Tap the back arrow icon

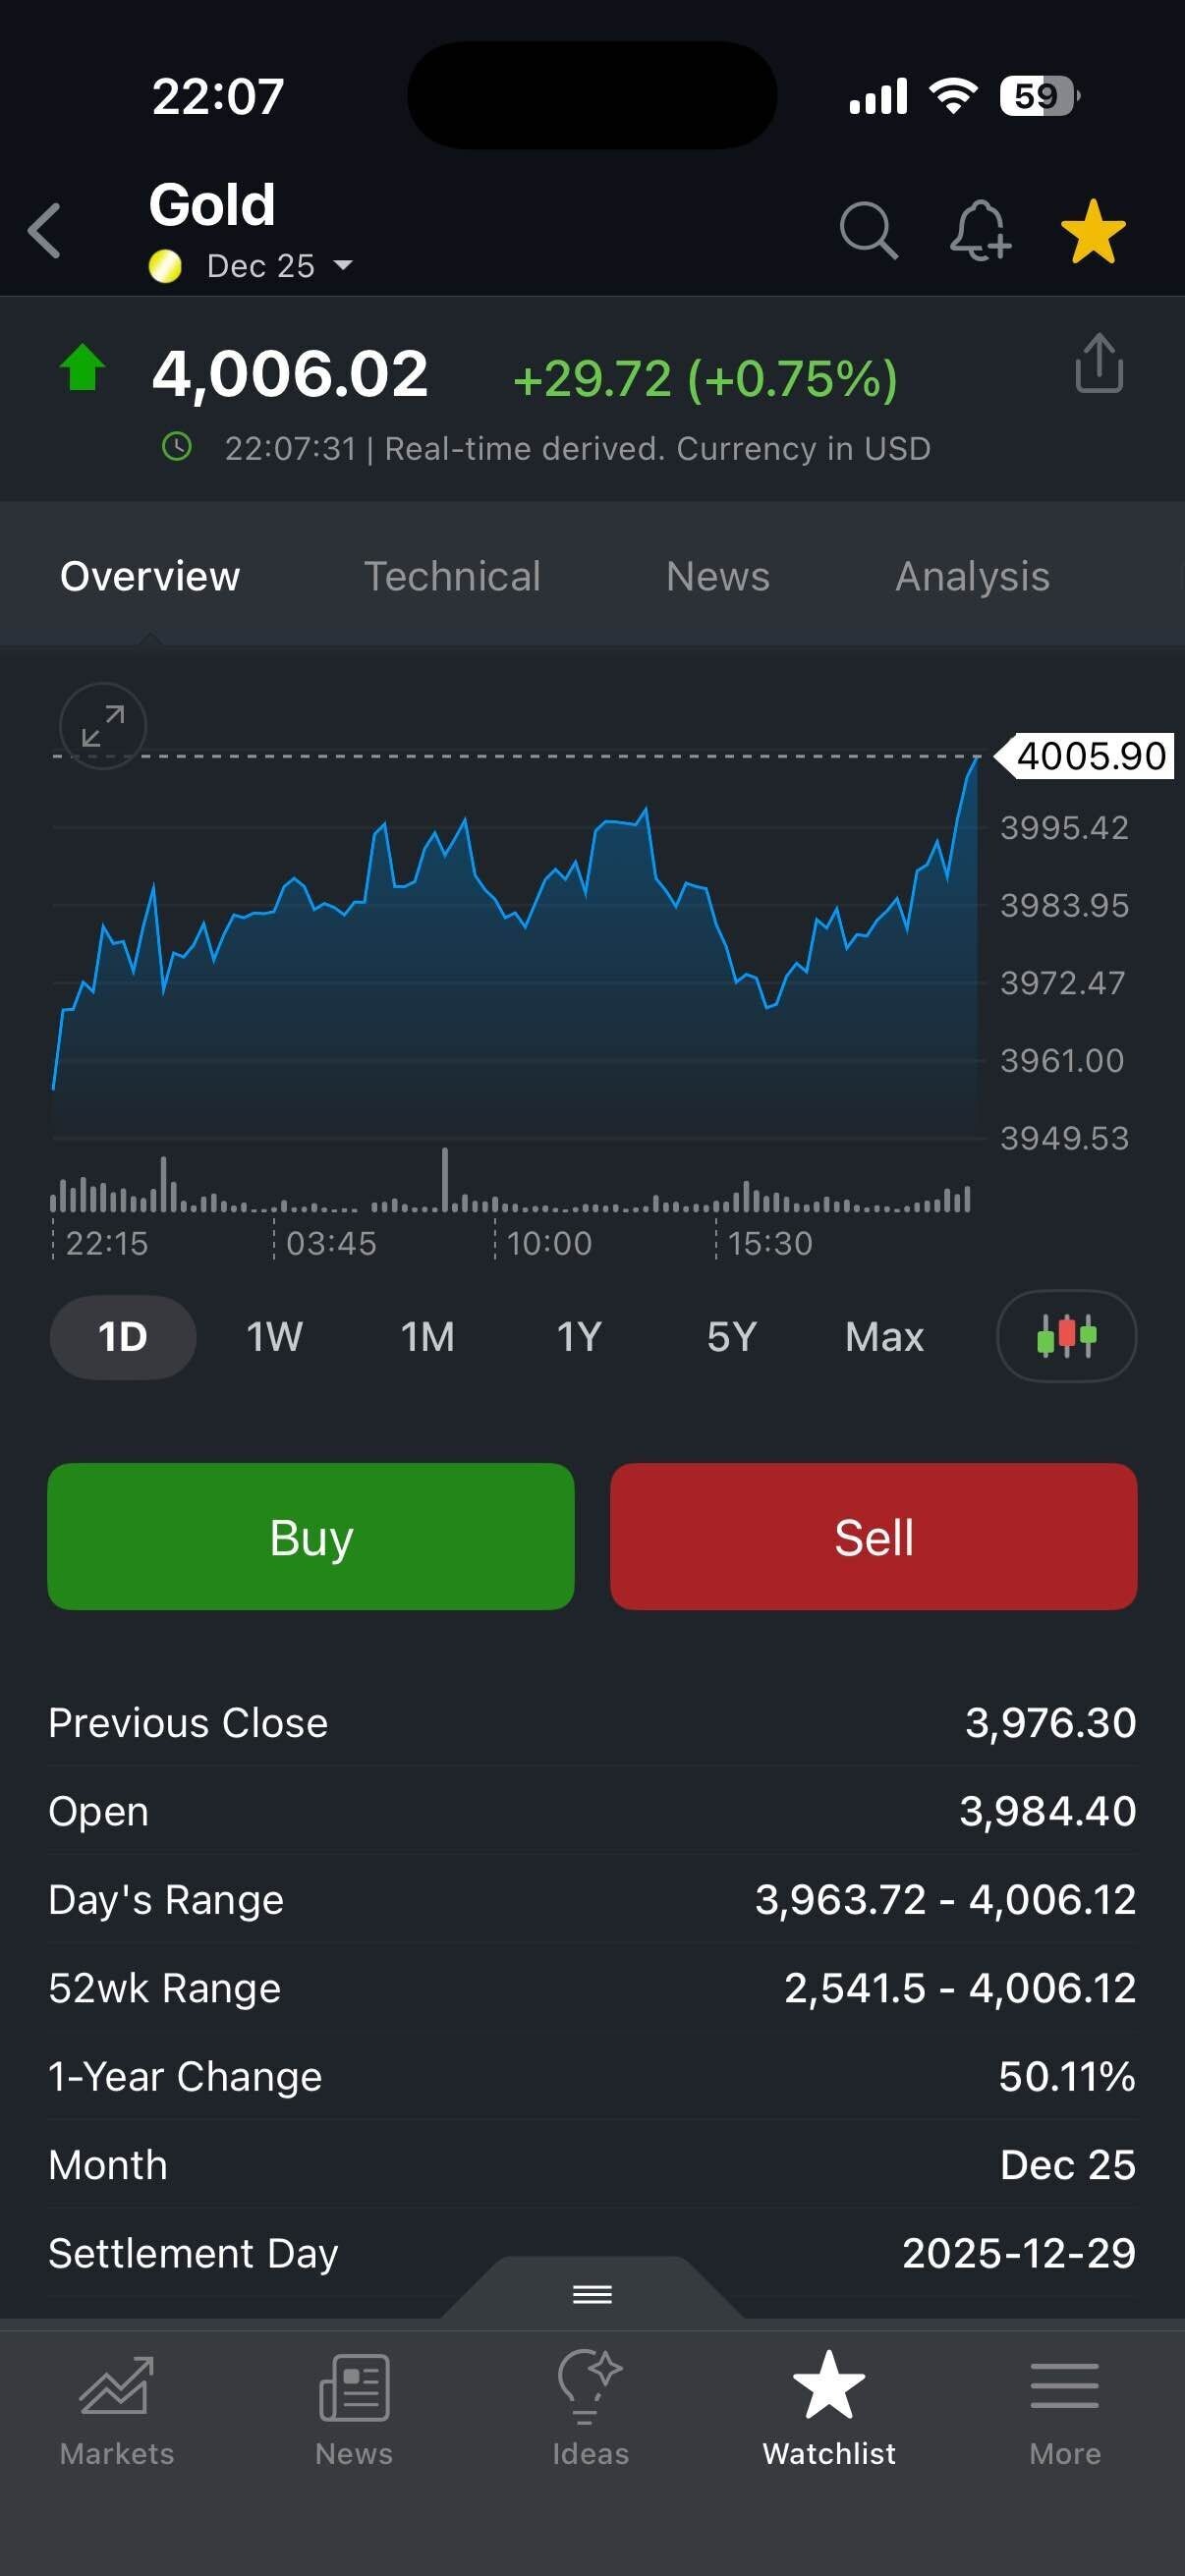tap(45, 231)
